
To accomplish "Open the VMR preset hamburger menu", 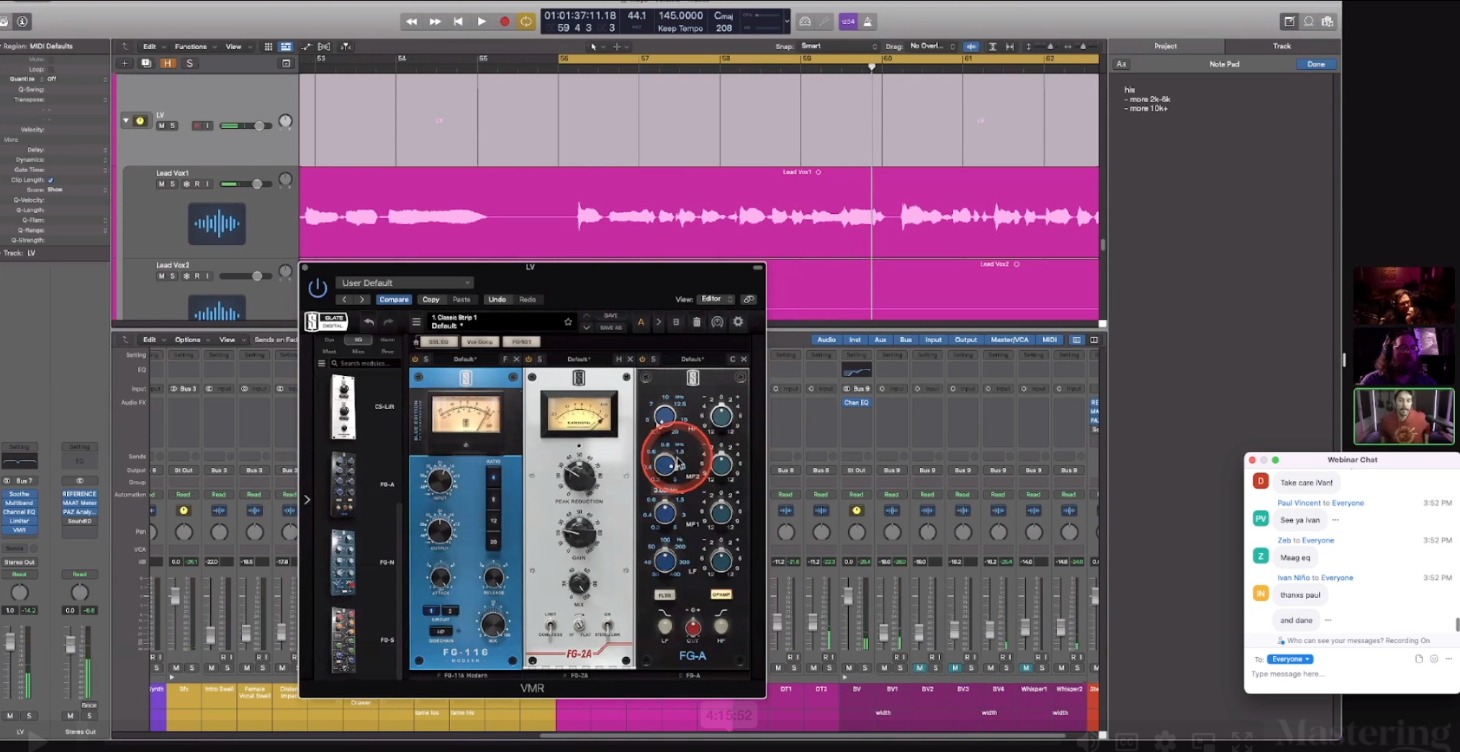I will pos(416,322).
